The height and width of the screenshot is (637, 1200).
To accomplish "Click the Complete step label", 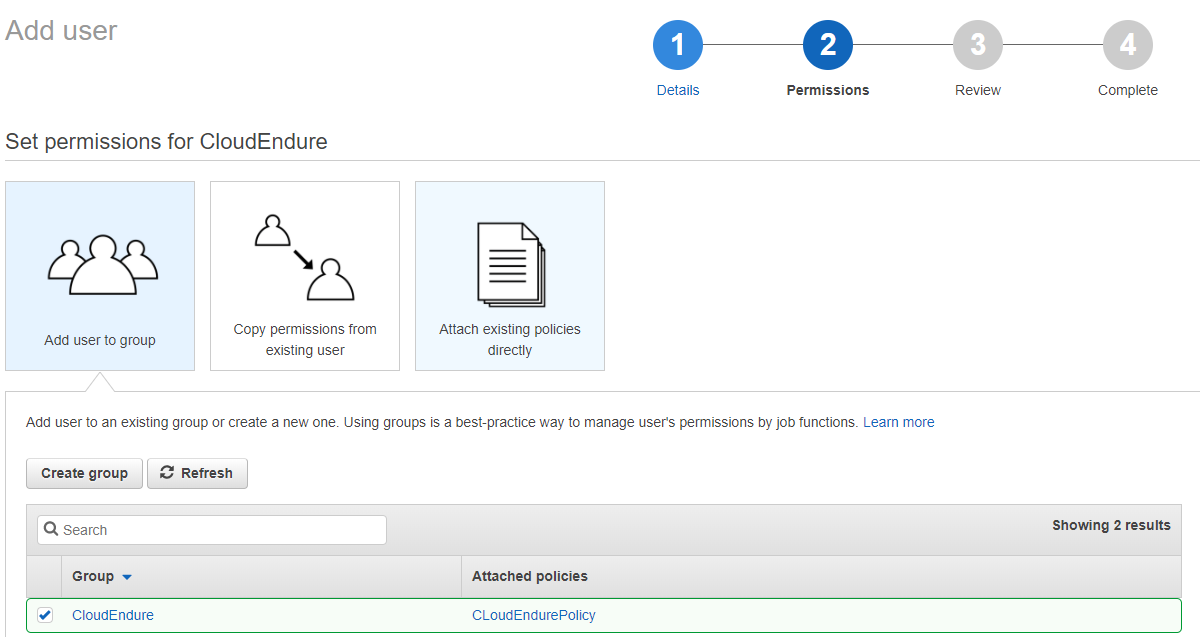I will pyautogui.click(x=1128, y=90).
